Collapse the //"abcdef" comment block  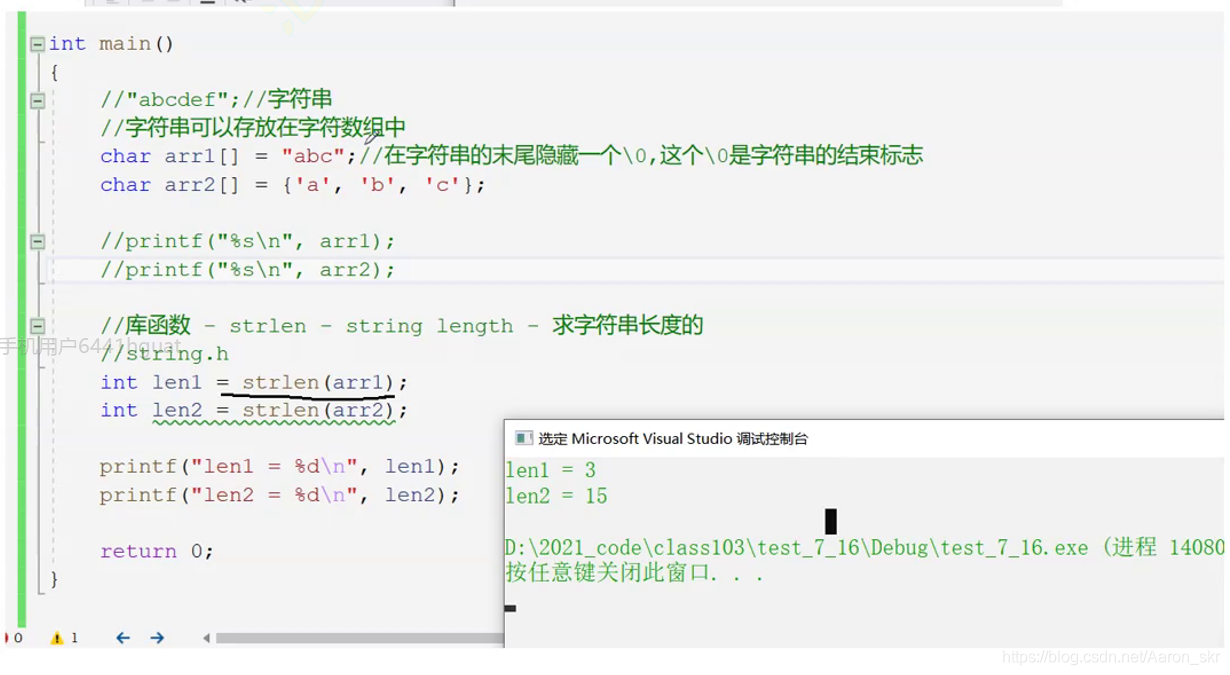[37, 101]
